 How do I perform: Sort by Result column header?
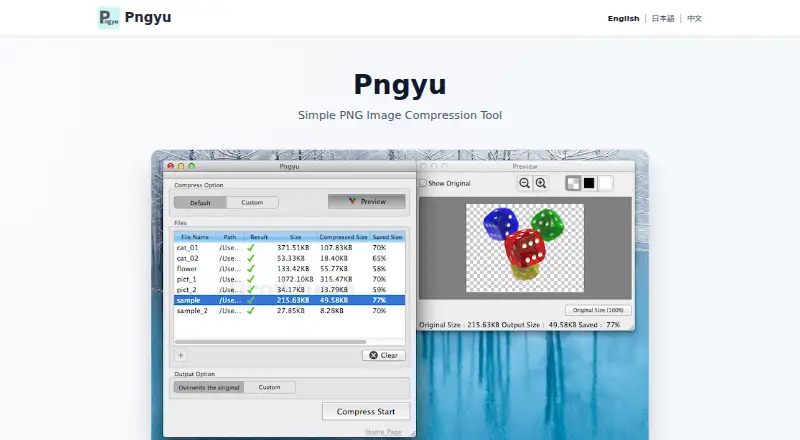(x=259, y=237)
